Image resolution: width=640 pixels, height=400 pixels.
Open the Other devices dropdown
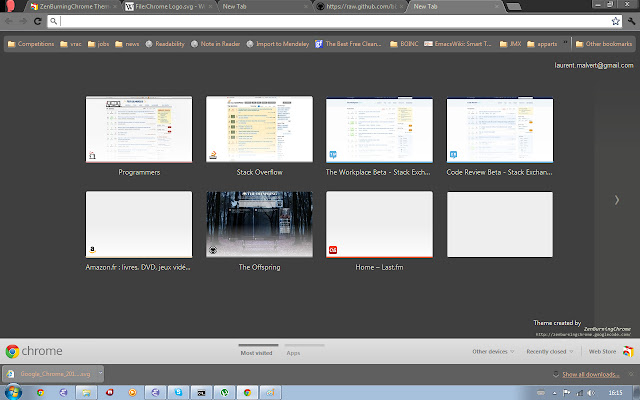point(493,351)
